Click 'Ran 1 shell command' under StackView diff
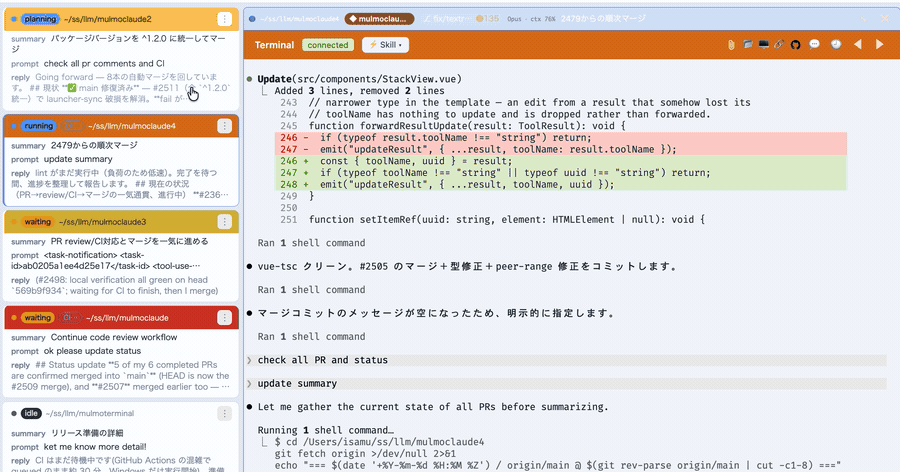 311,243
